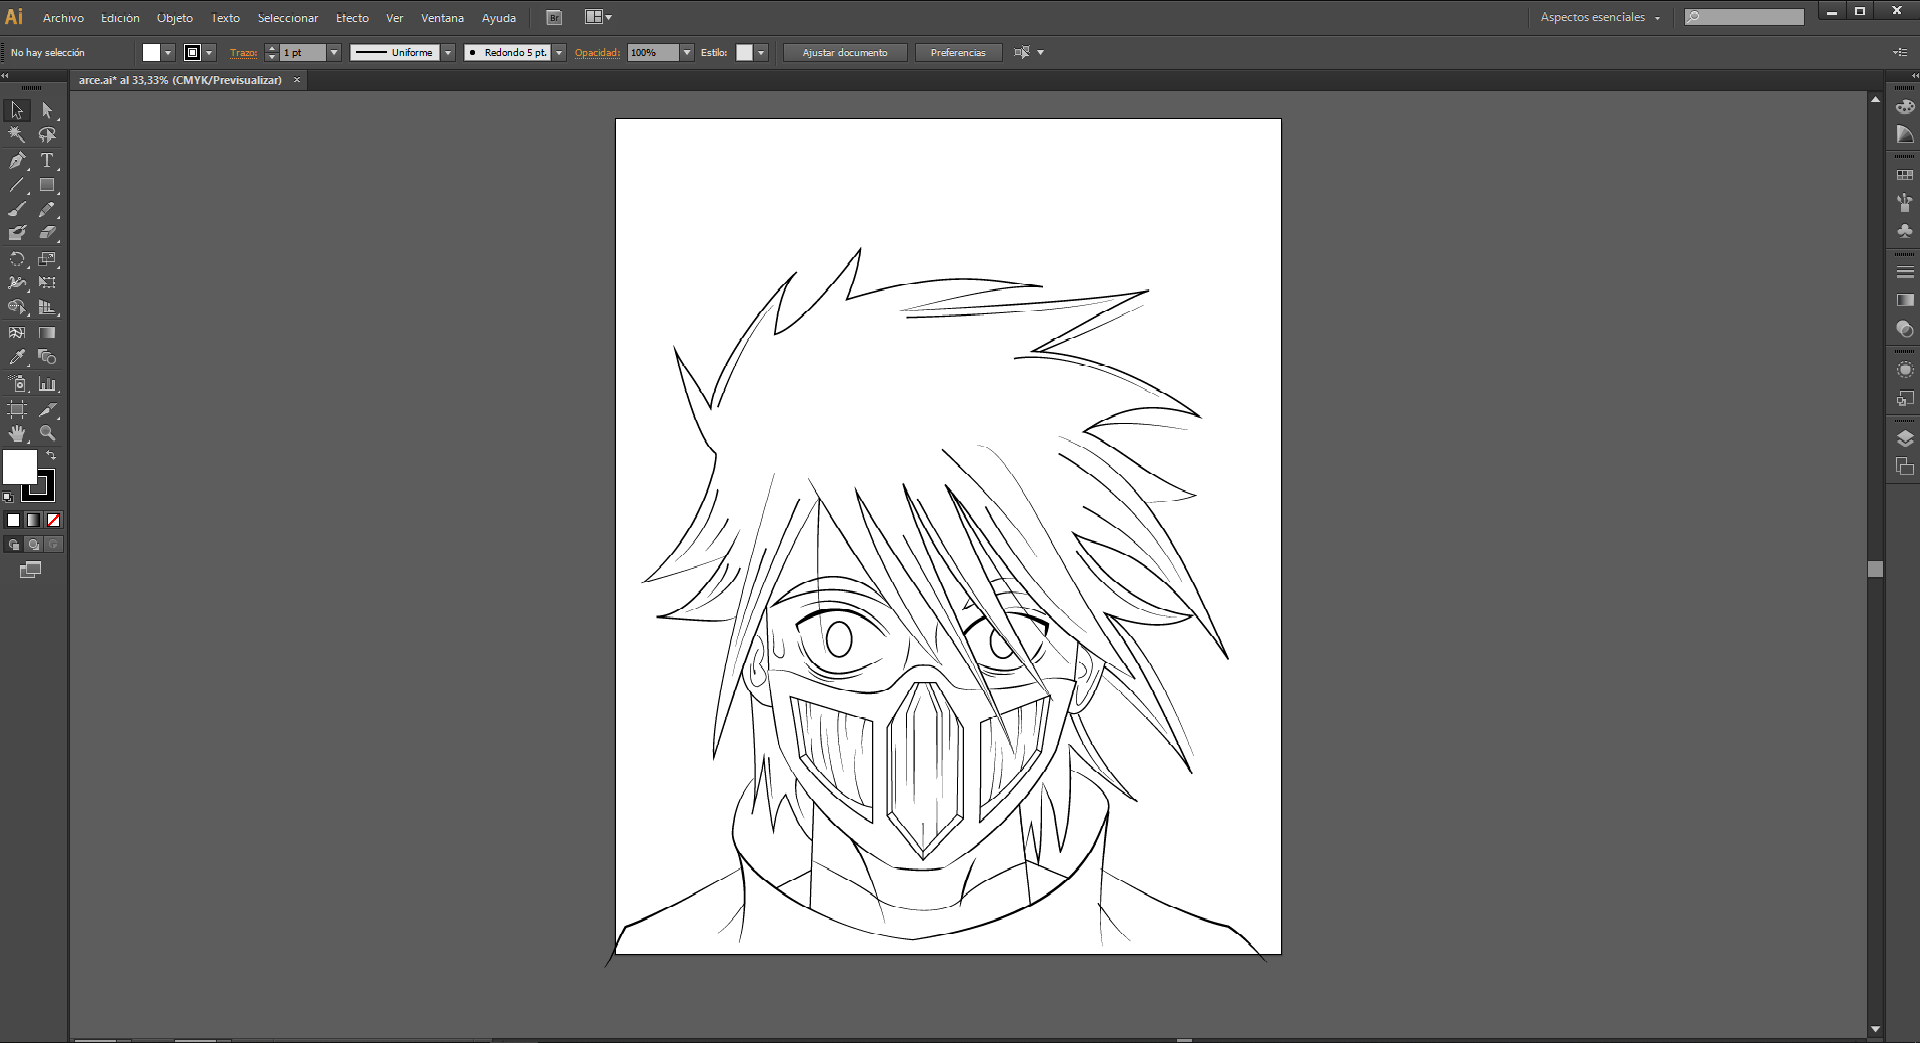Open the Symbols panel club icon

tap(1904, 231)
